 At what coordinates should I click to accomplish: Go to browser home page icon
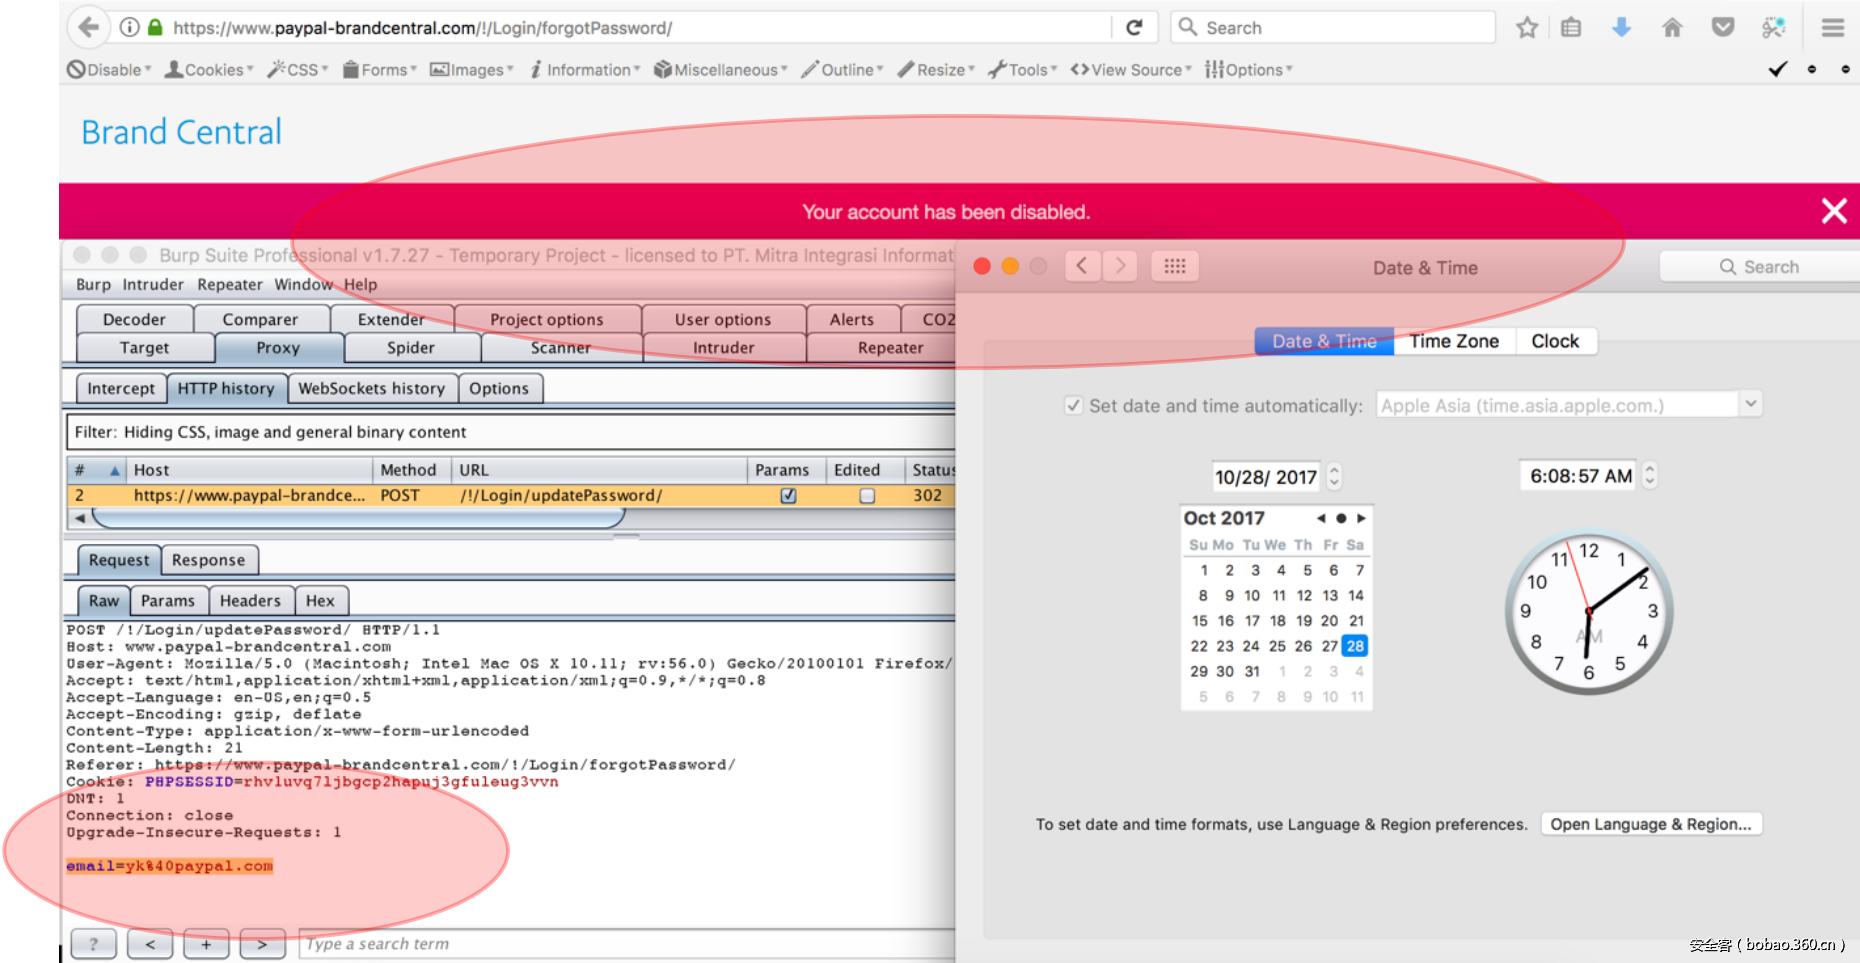click(1672, 27)
